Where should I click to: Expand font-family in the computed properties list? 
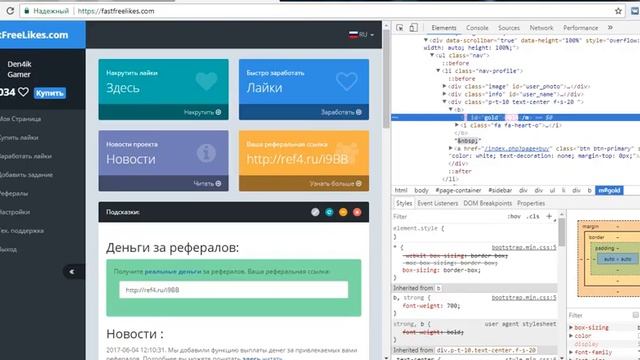coord(571,352)
